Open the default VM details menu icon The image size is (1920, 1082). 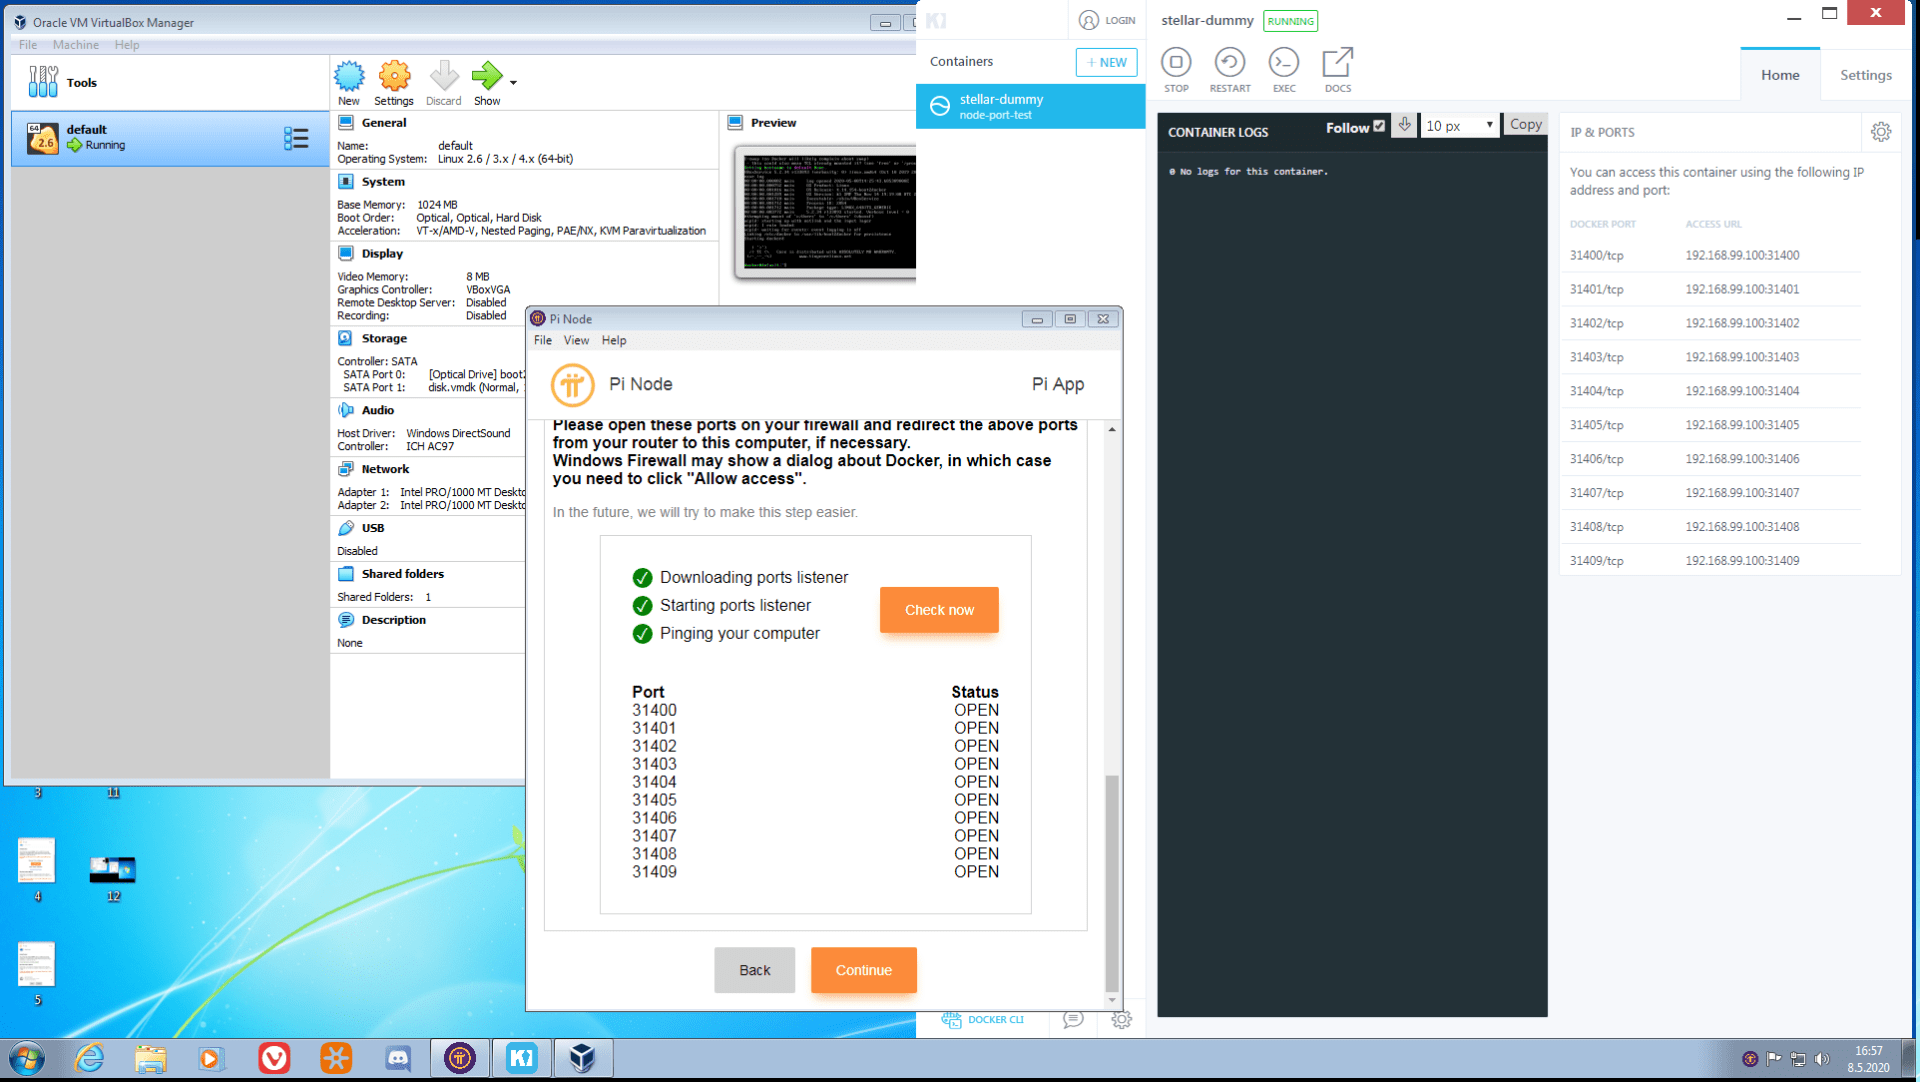coord(296,138)
